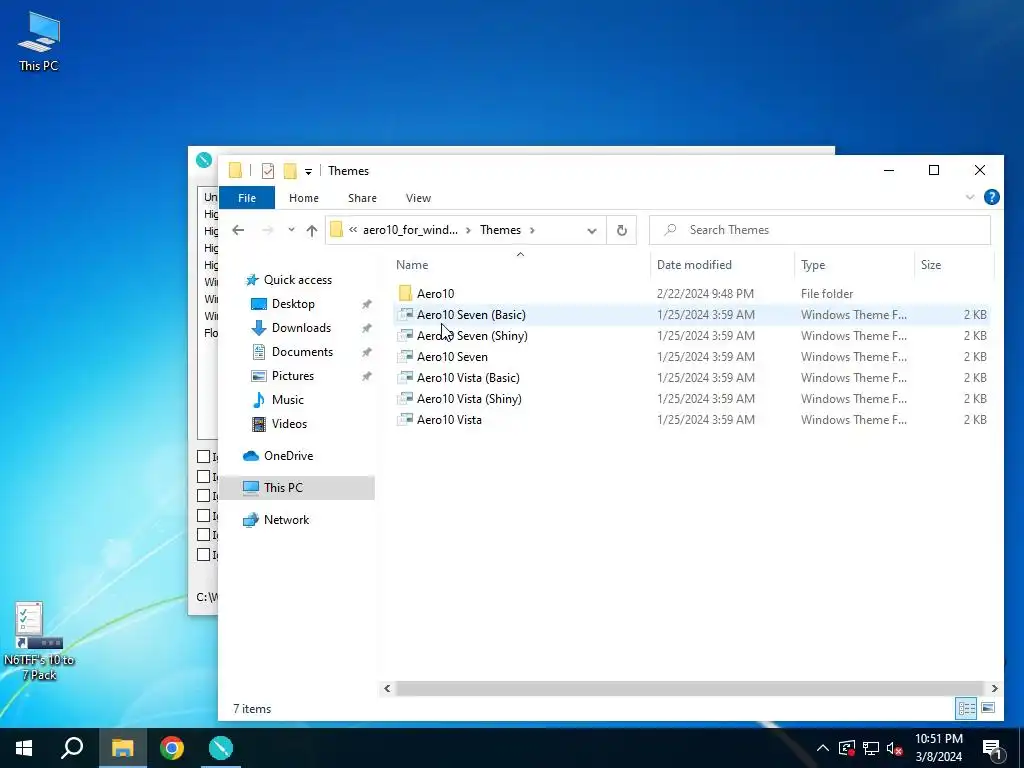
Task: Switch to Large icons view layout button
Action: (988, 709)
